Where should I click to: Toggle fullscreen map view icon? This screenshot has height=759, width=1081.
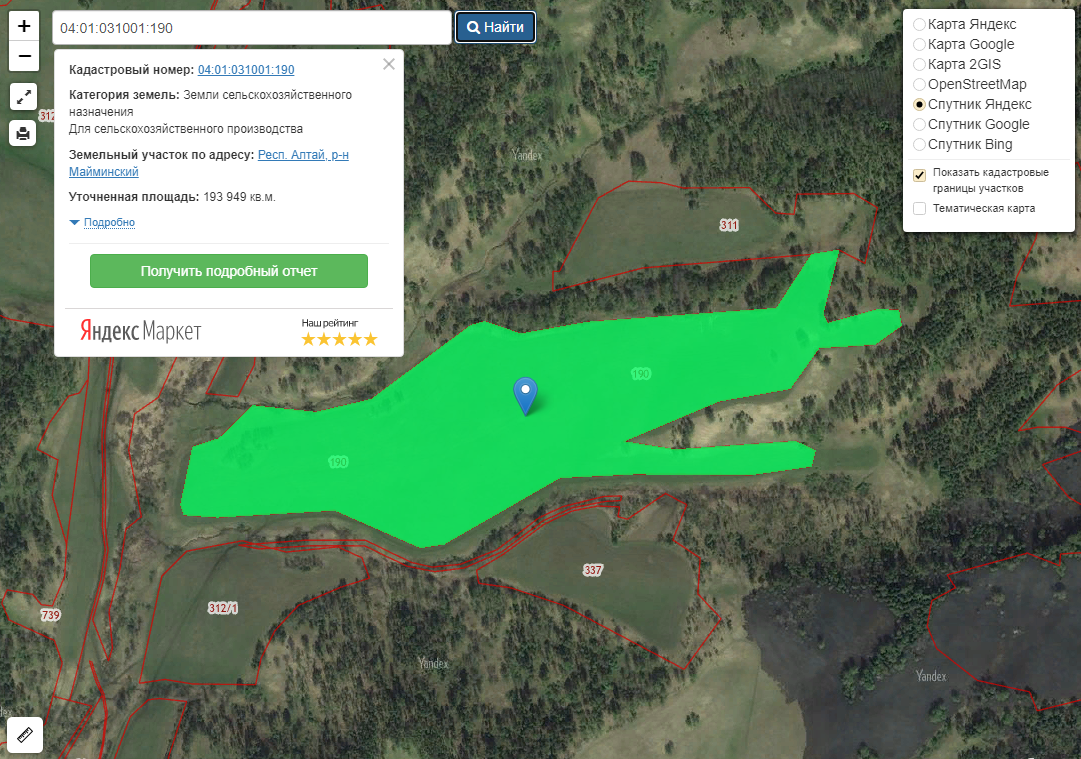[24, 97]
